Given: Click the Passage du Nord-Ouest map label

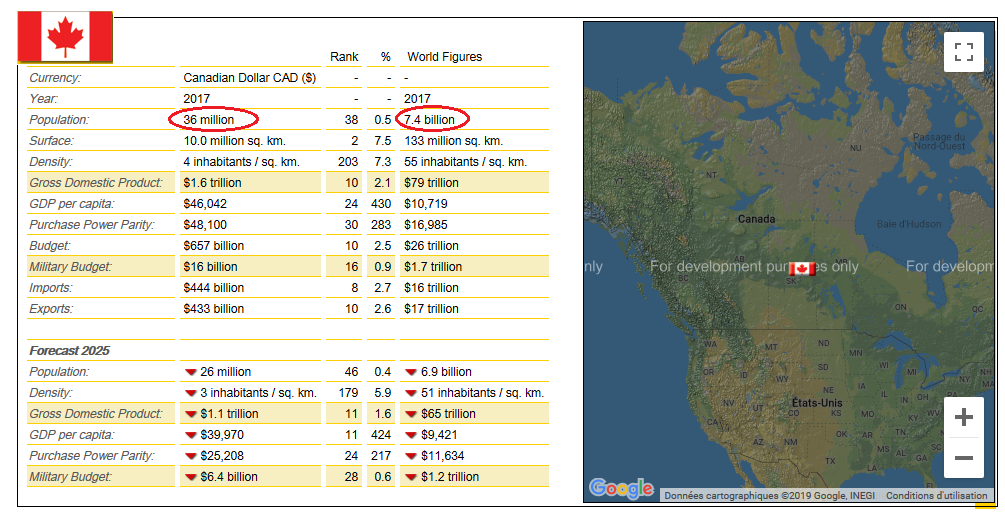Looking at the screenshot, I should pyautogui.click(x=939, y=142).
